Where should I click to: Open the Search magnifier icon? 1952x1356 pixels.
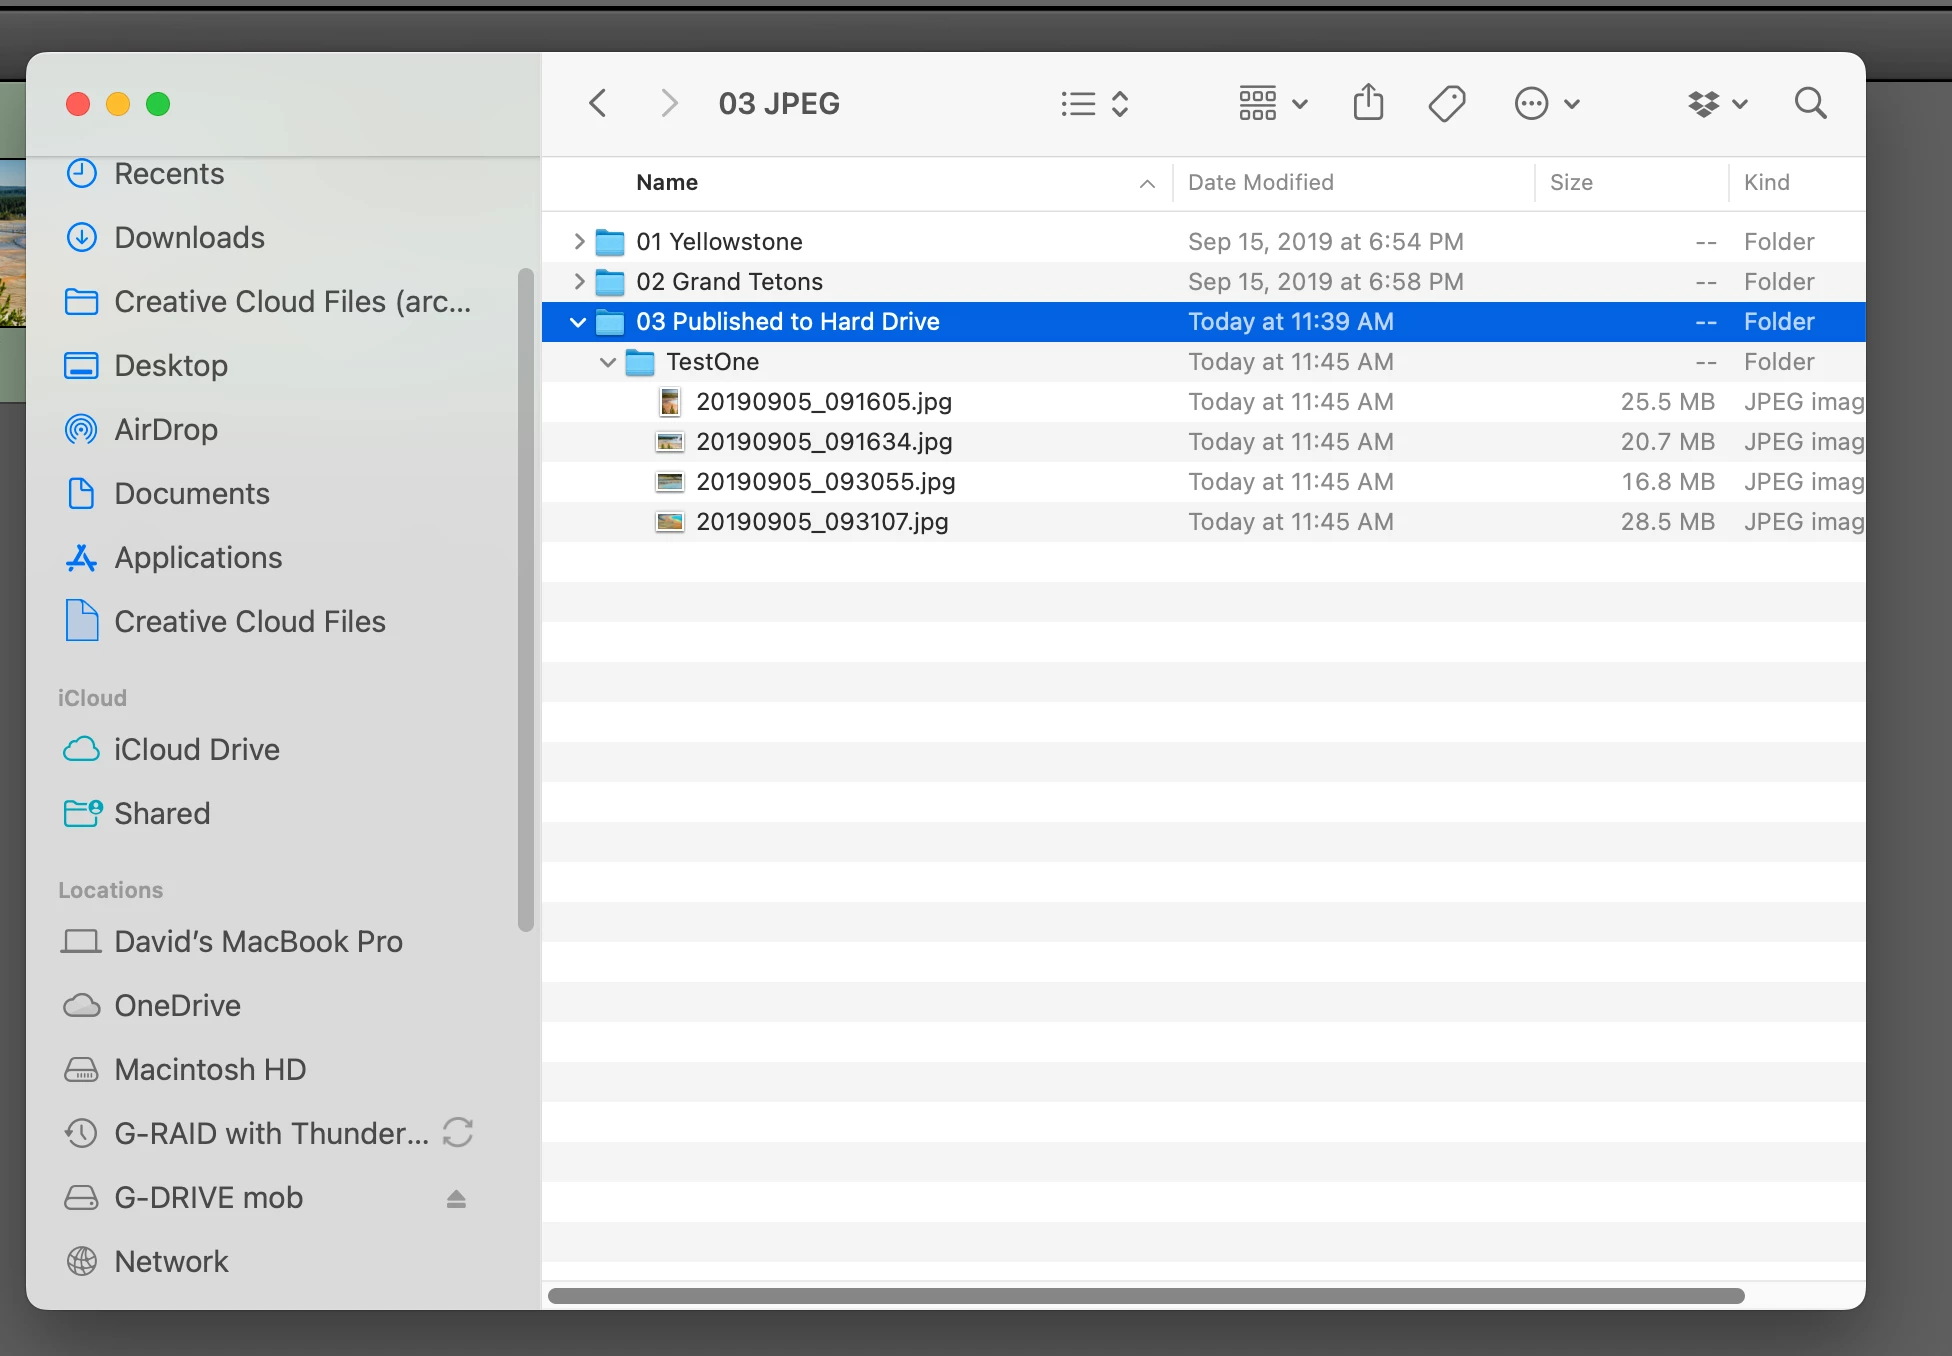[1810, 103]
